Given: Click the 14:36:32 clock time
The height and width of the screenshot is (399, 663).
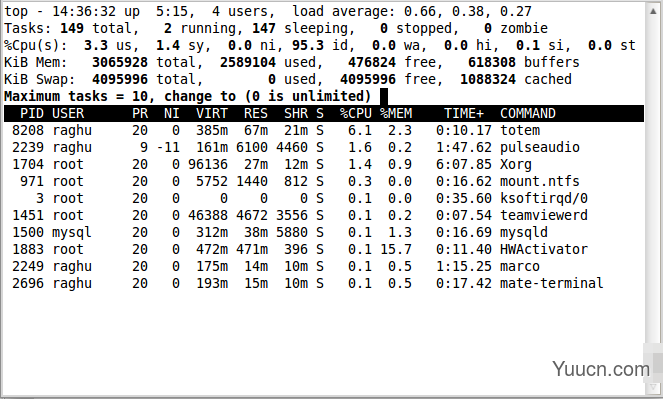Looking at the screenshot, I should [84, 11].
